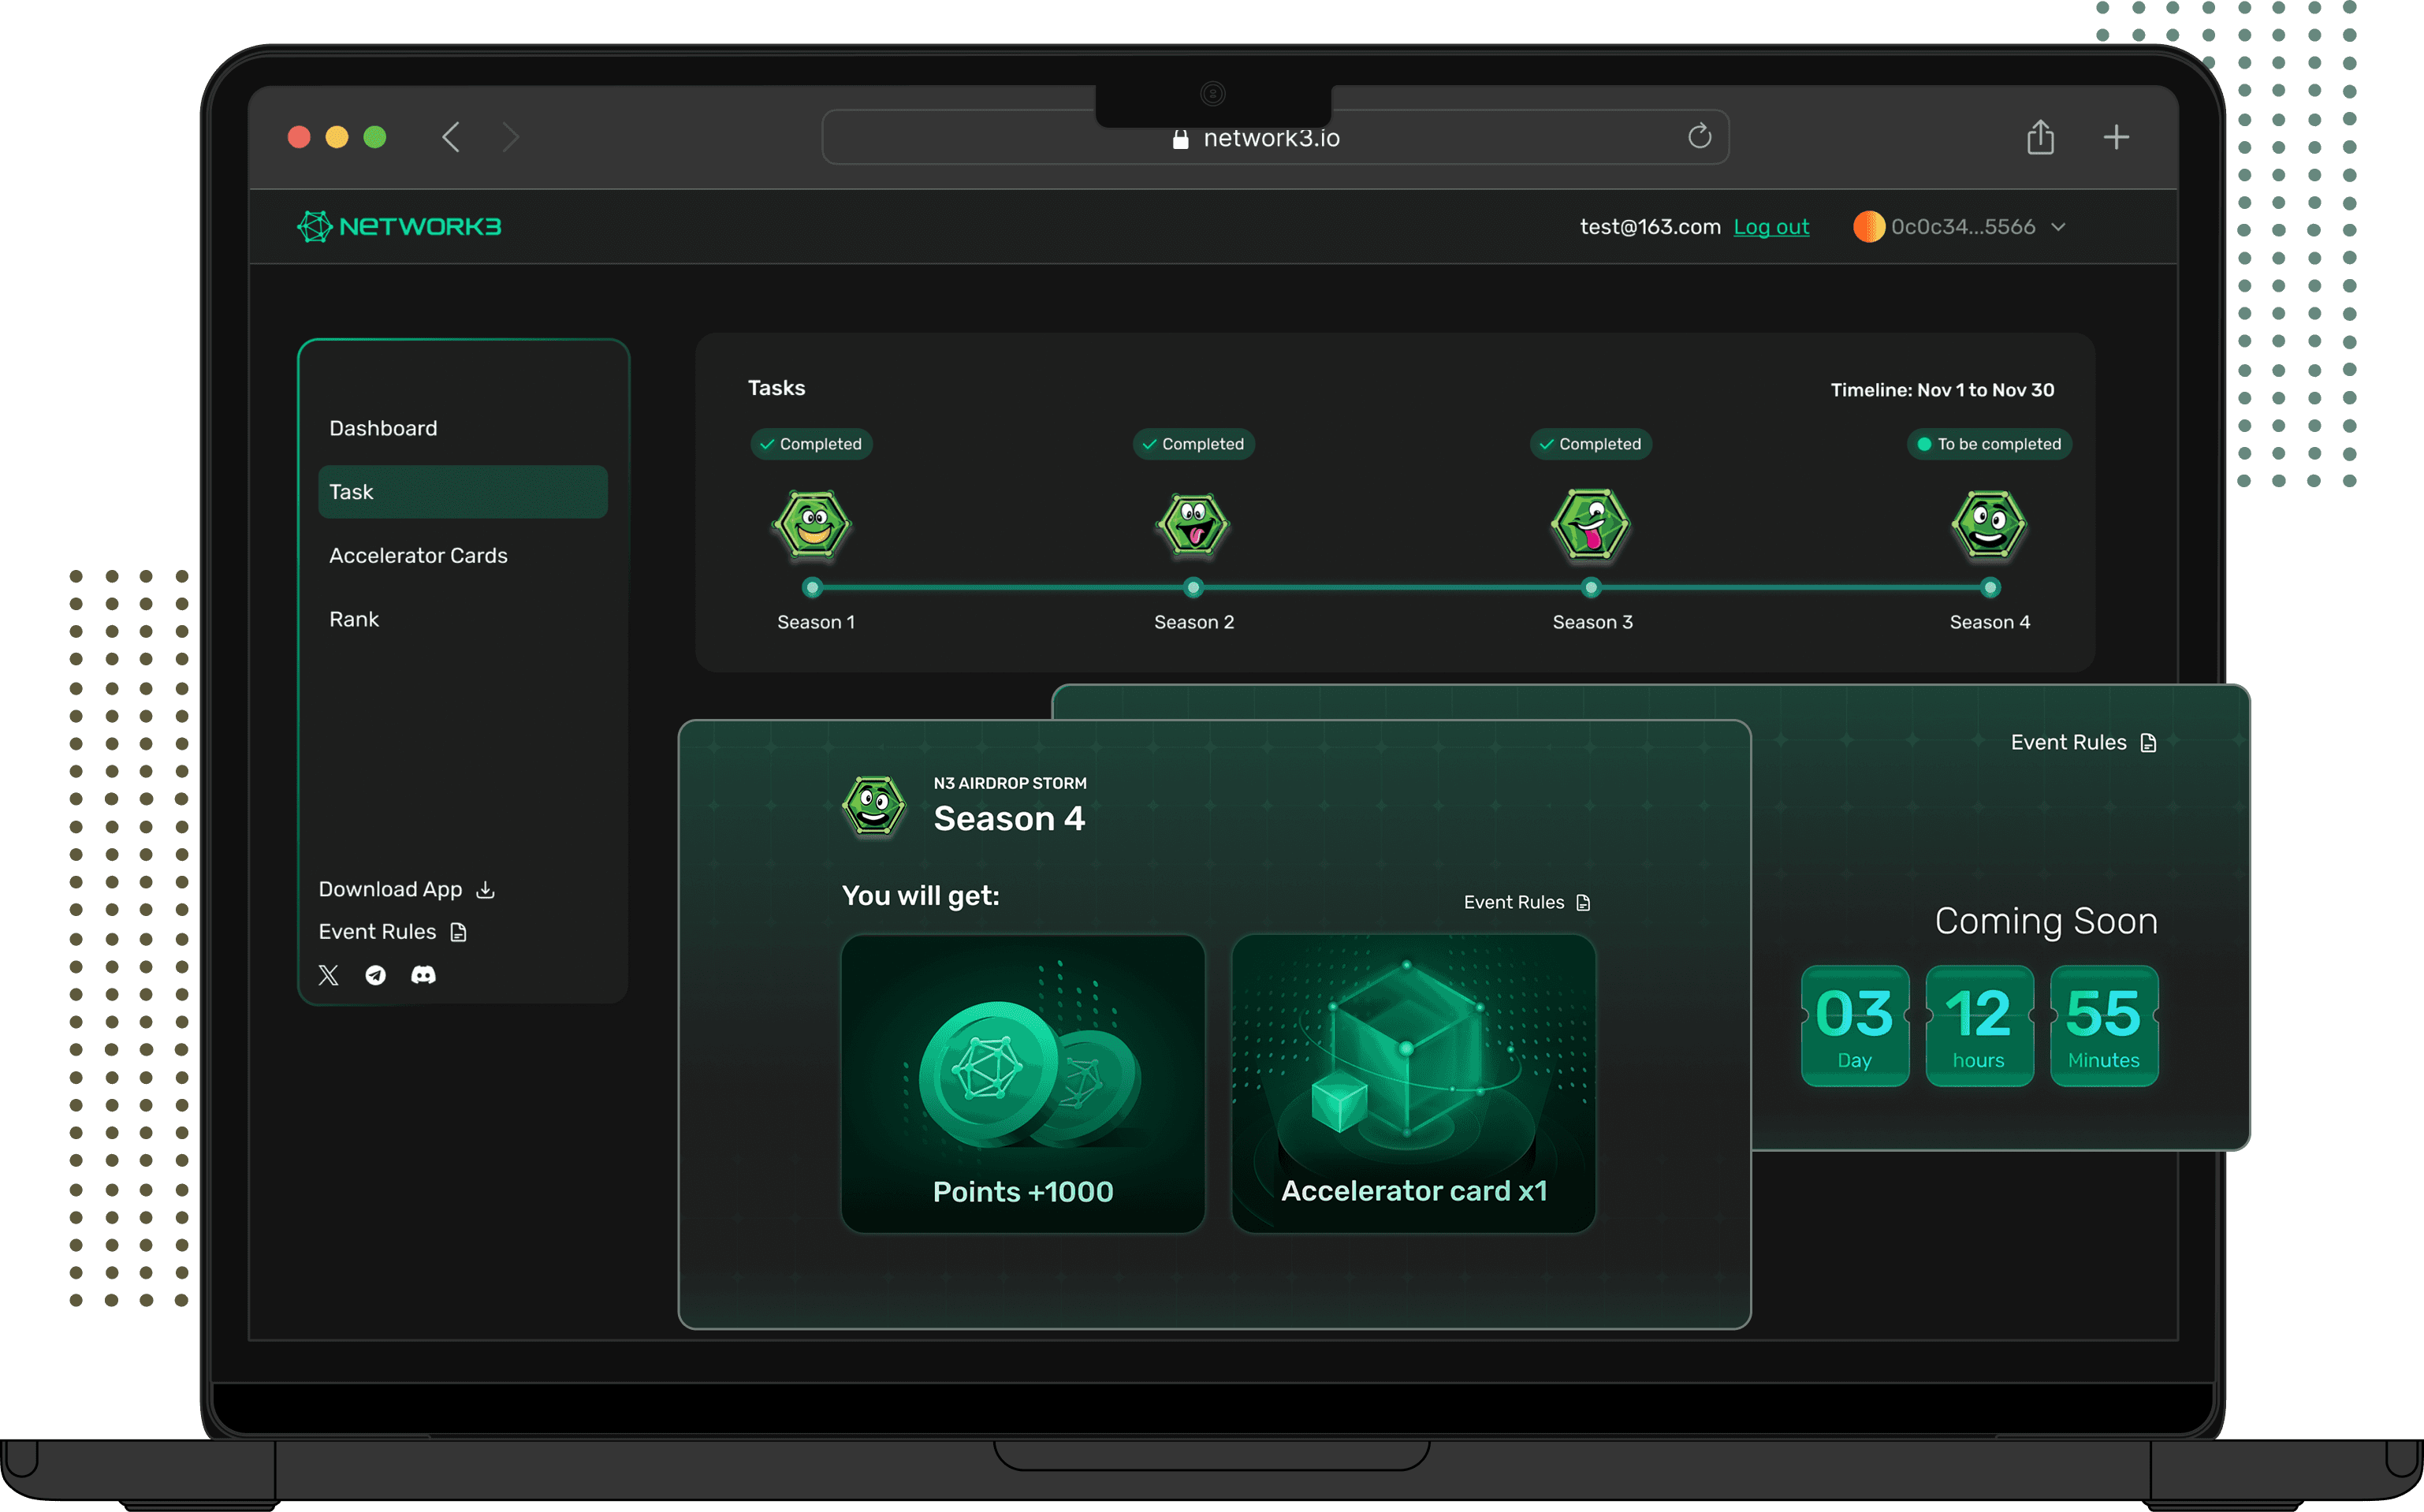Screen dimensions: 2424x1512
Task: Open the Rank sidebar item
Action: tap(354, 620)
